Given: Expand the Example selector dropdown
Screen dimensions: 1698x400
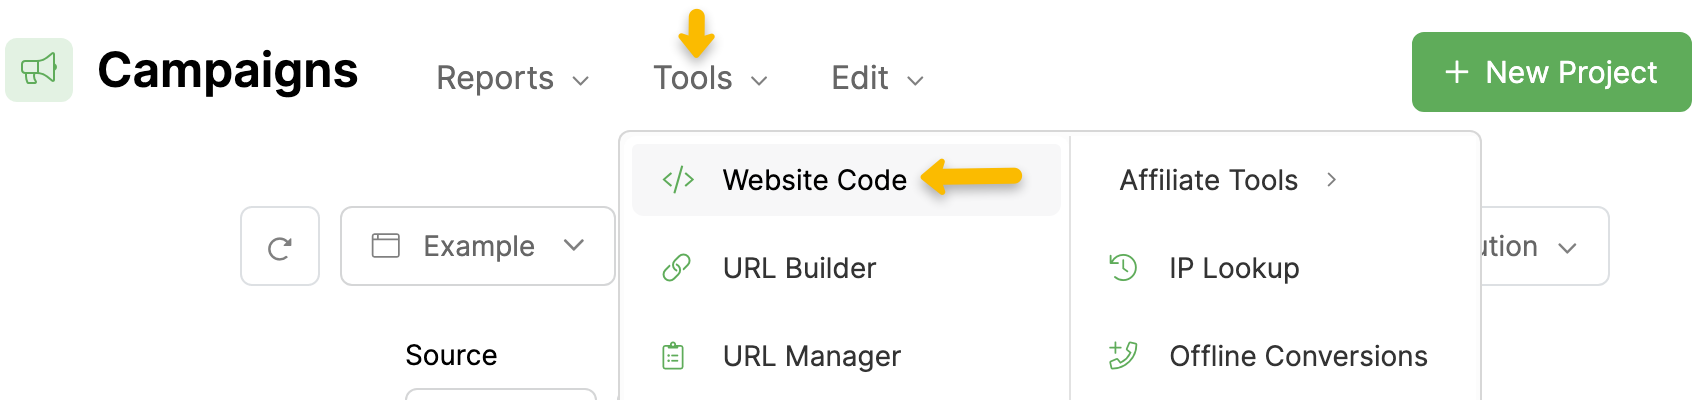Looking at the screenshot, I should tap(478, 246).
